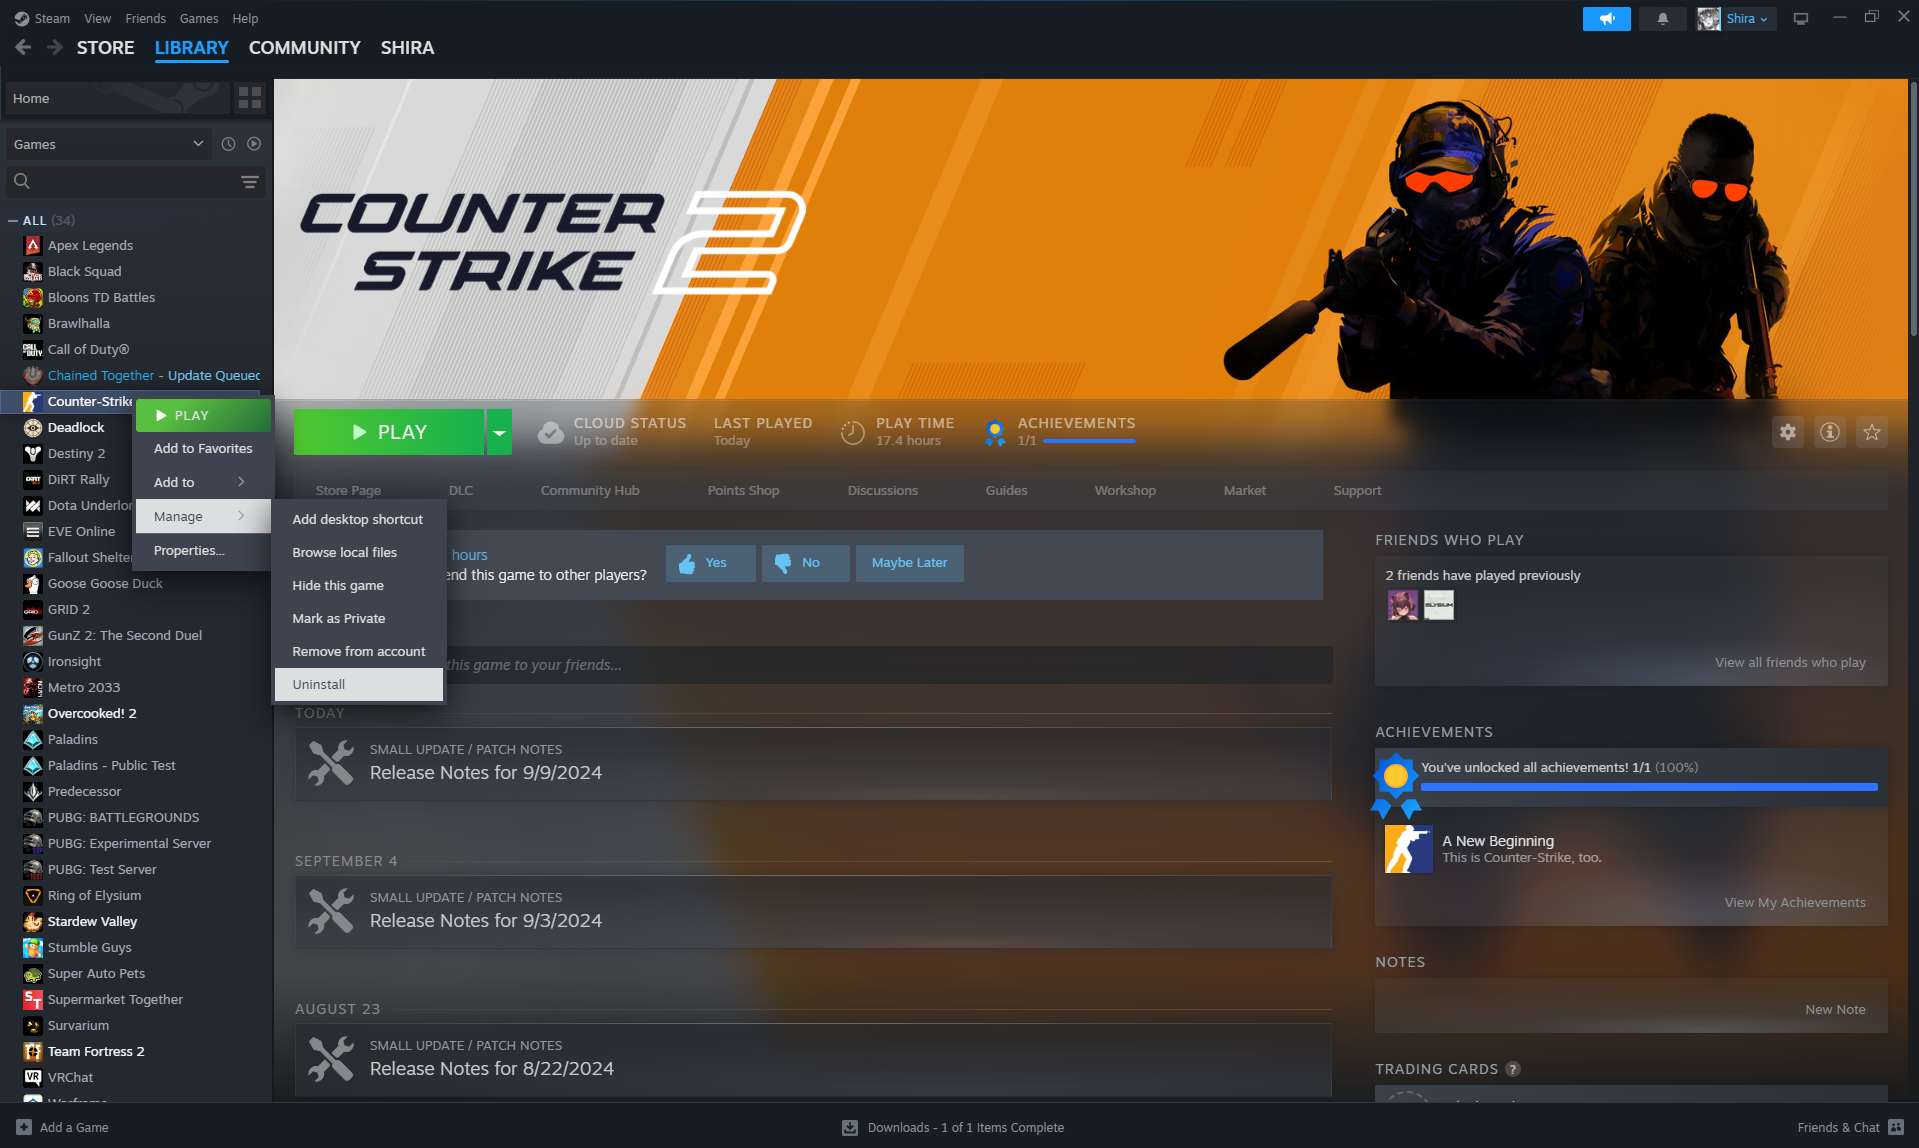Expand the Manage submenu
The width and height of the screenshot is (1919, 1148).
203,516
